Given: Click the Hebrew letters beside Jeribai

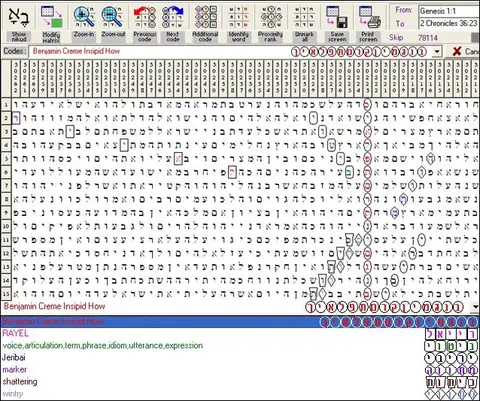Looking at the screenshot, I should (452, 358).
